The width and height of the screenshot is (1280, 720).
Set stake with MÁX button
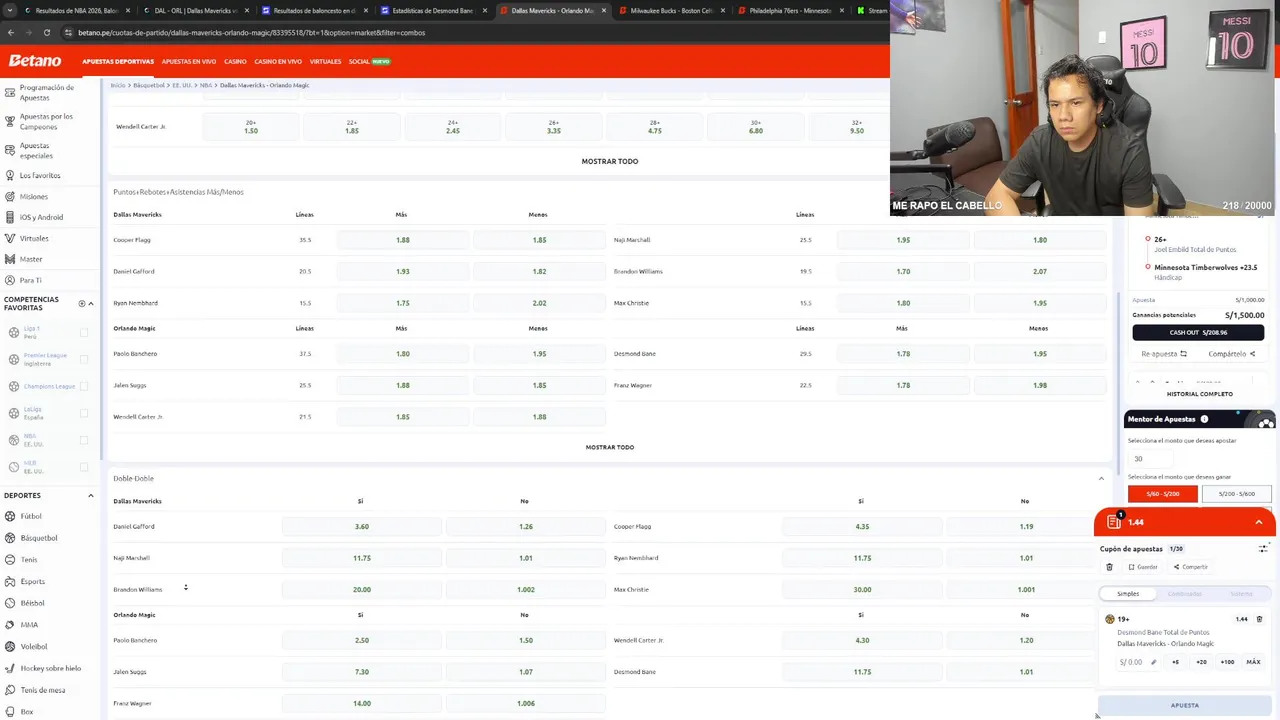(1253, 662)
